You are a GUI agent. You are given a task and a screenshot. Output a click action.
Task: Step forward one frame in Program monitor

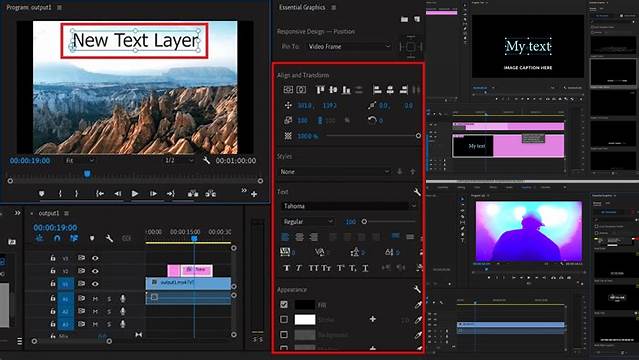tap(153, 194)
